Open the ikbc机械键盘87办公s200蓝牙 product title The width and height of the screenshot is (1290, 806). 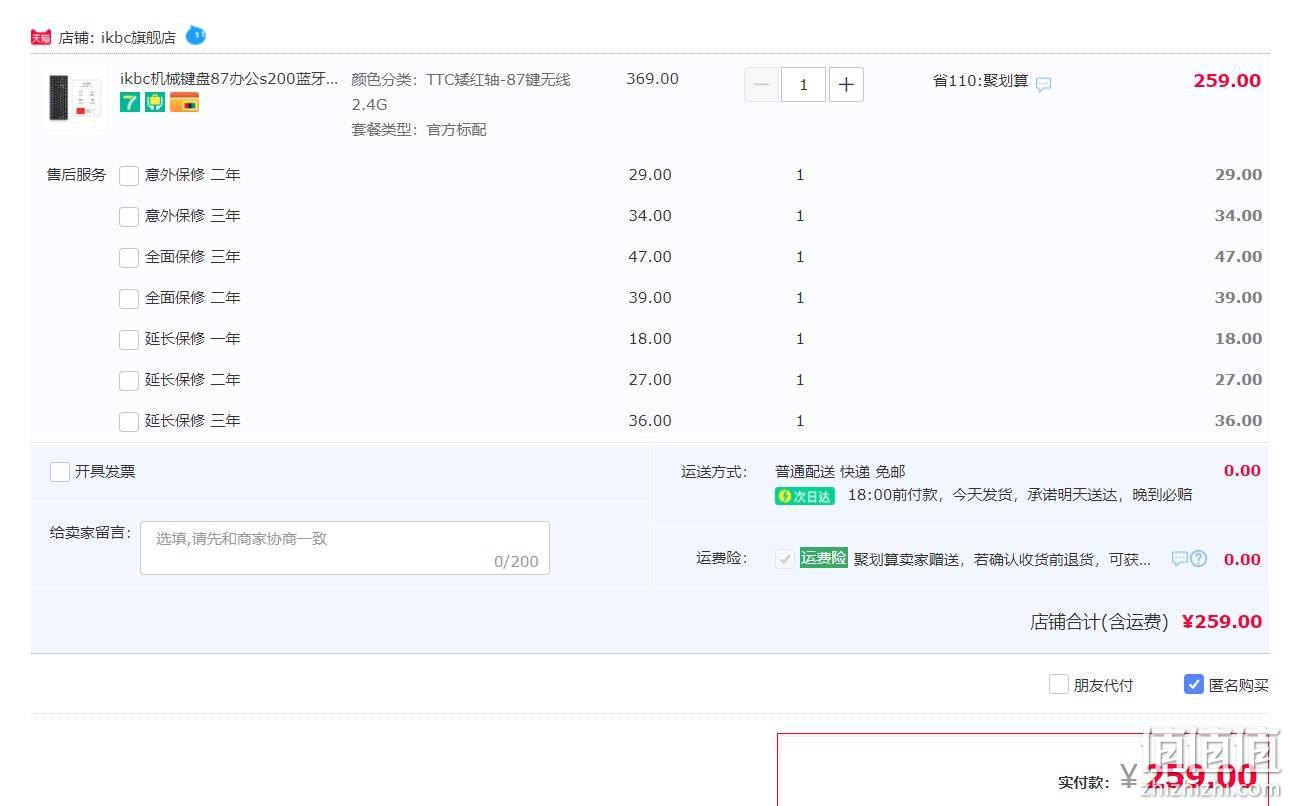[x=229, y=80]
